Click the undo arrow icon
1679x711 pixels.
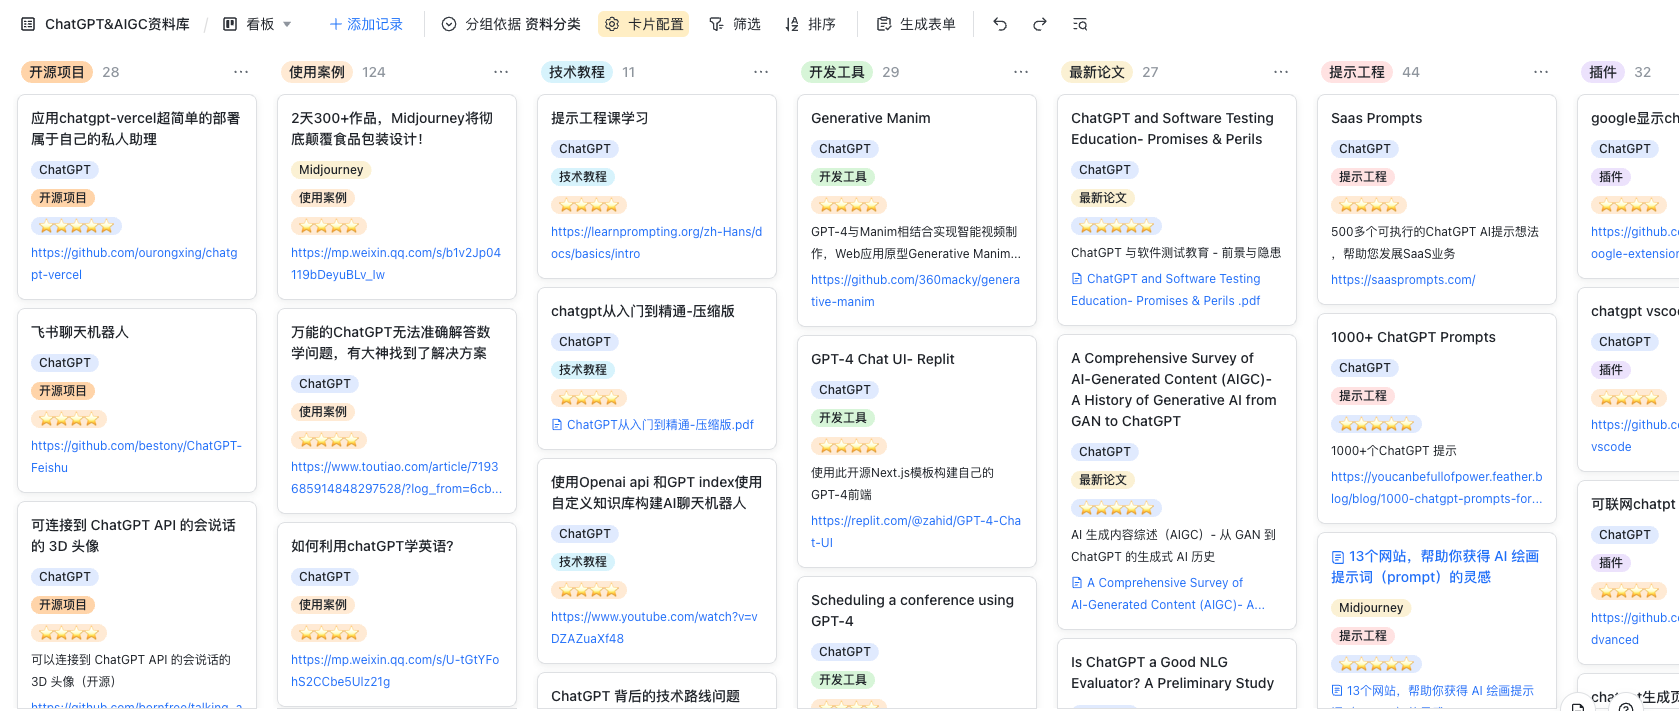pyautogui.click(x=1000, y=24)
